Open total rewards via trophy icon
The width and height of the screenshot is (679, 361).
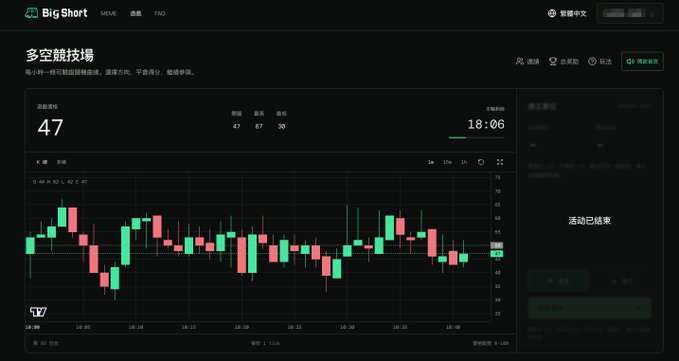553,61
